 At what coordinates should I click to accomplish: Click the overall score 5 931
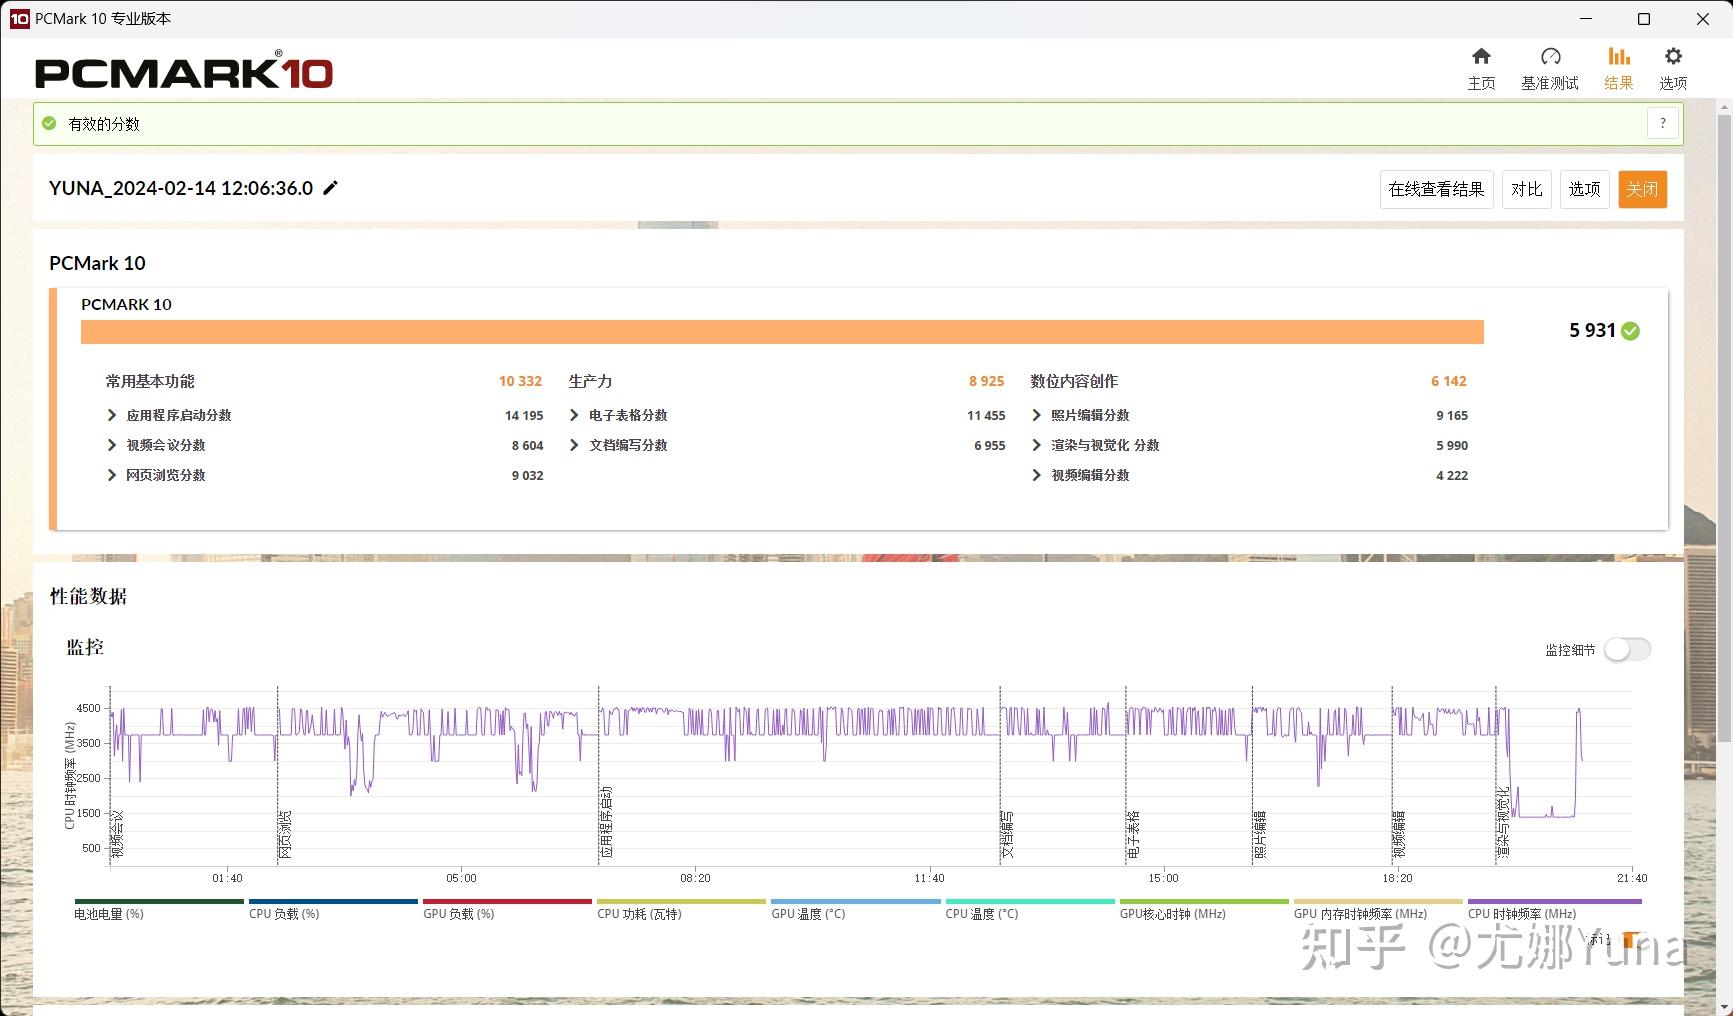(x=1592, y=330)
